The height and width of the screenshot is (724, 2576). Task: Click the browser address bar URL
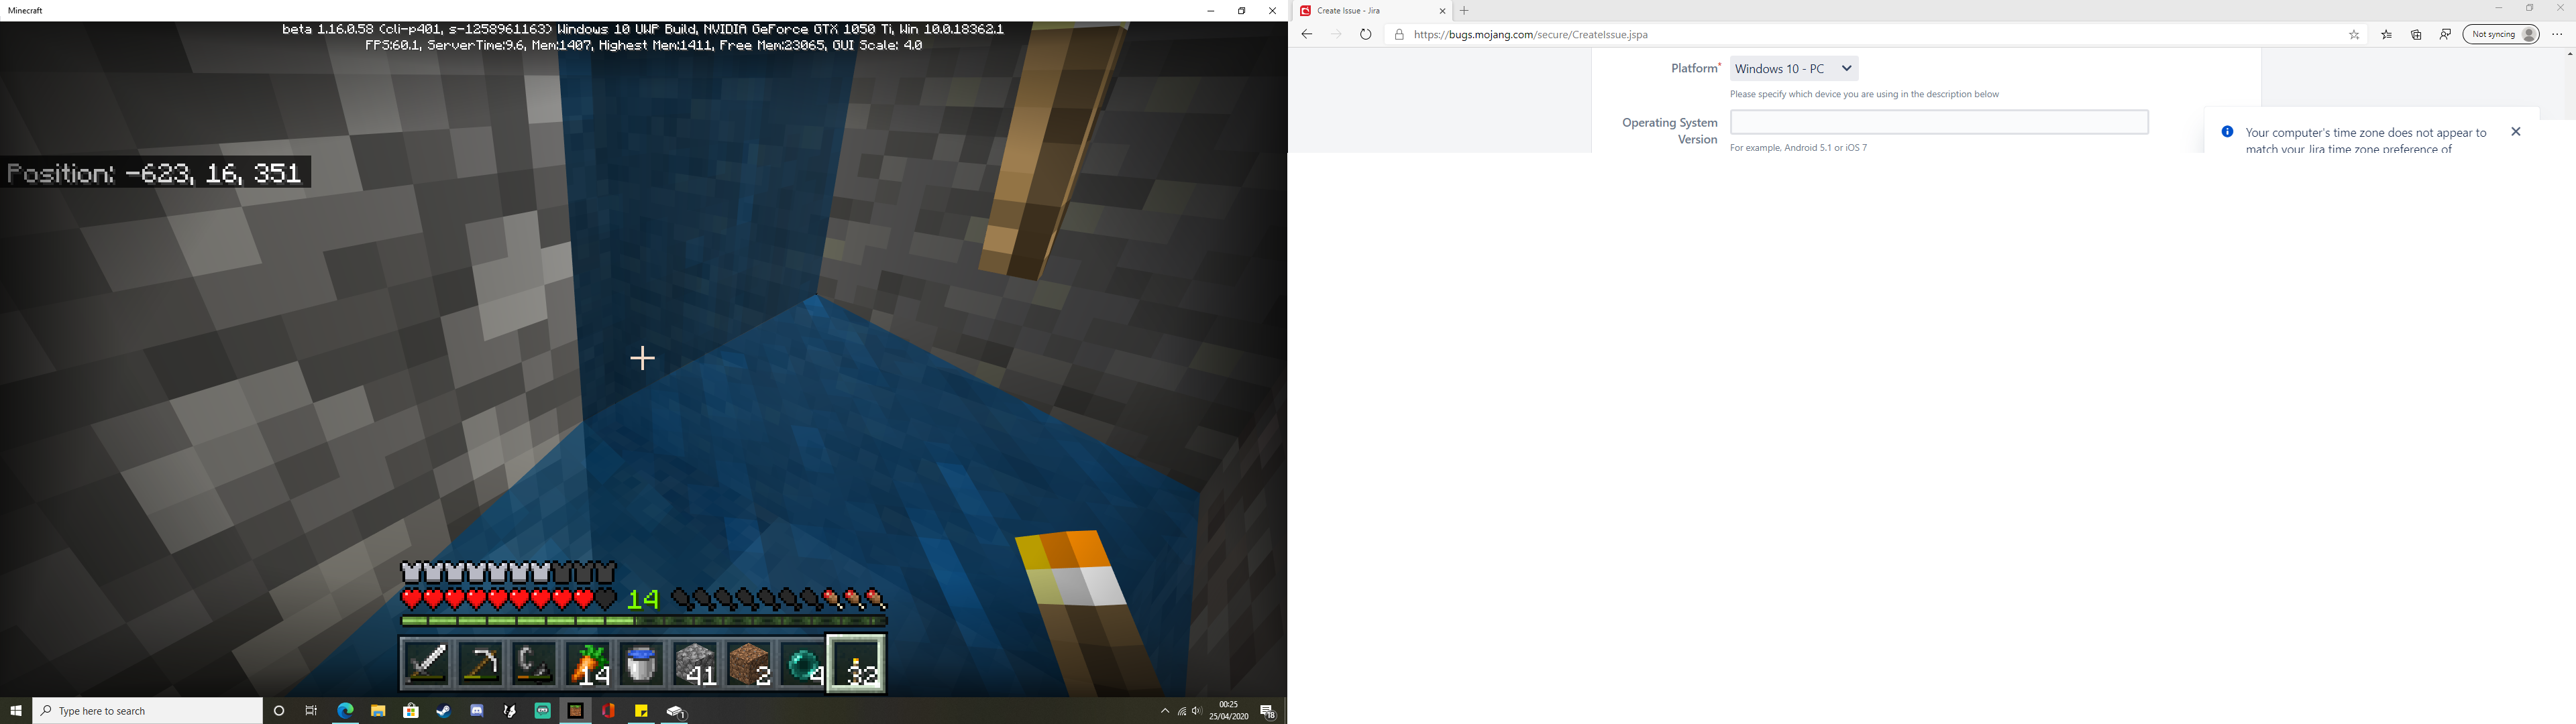(x=1530, y=35)
